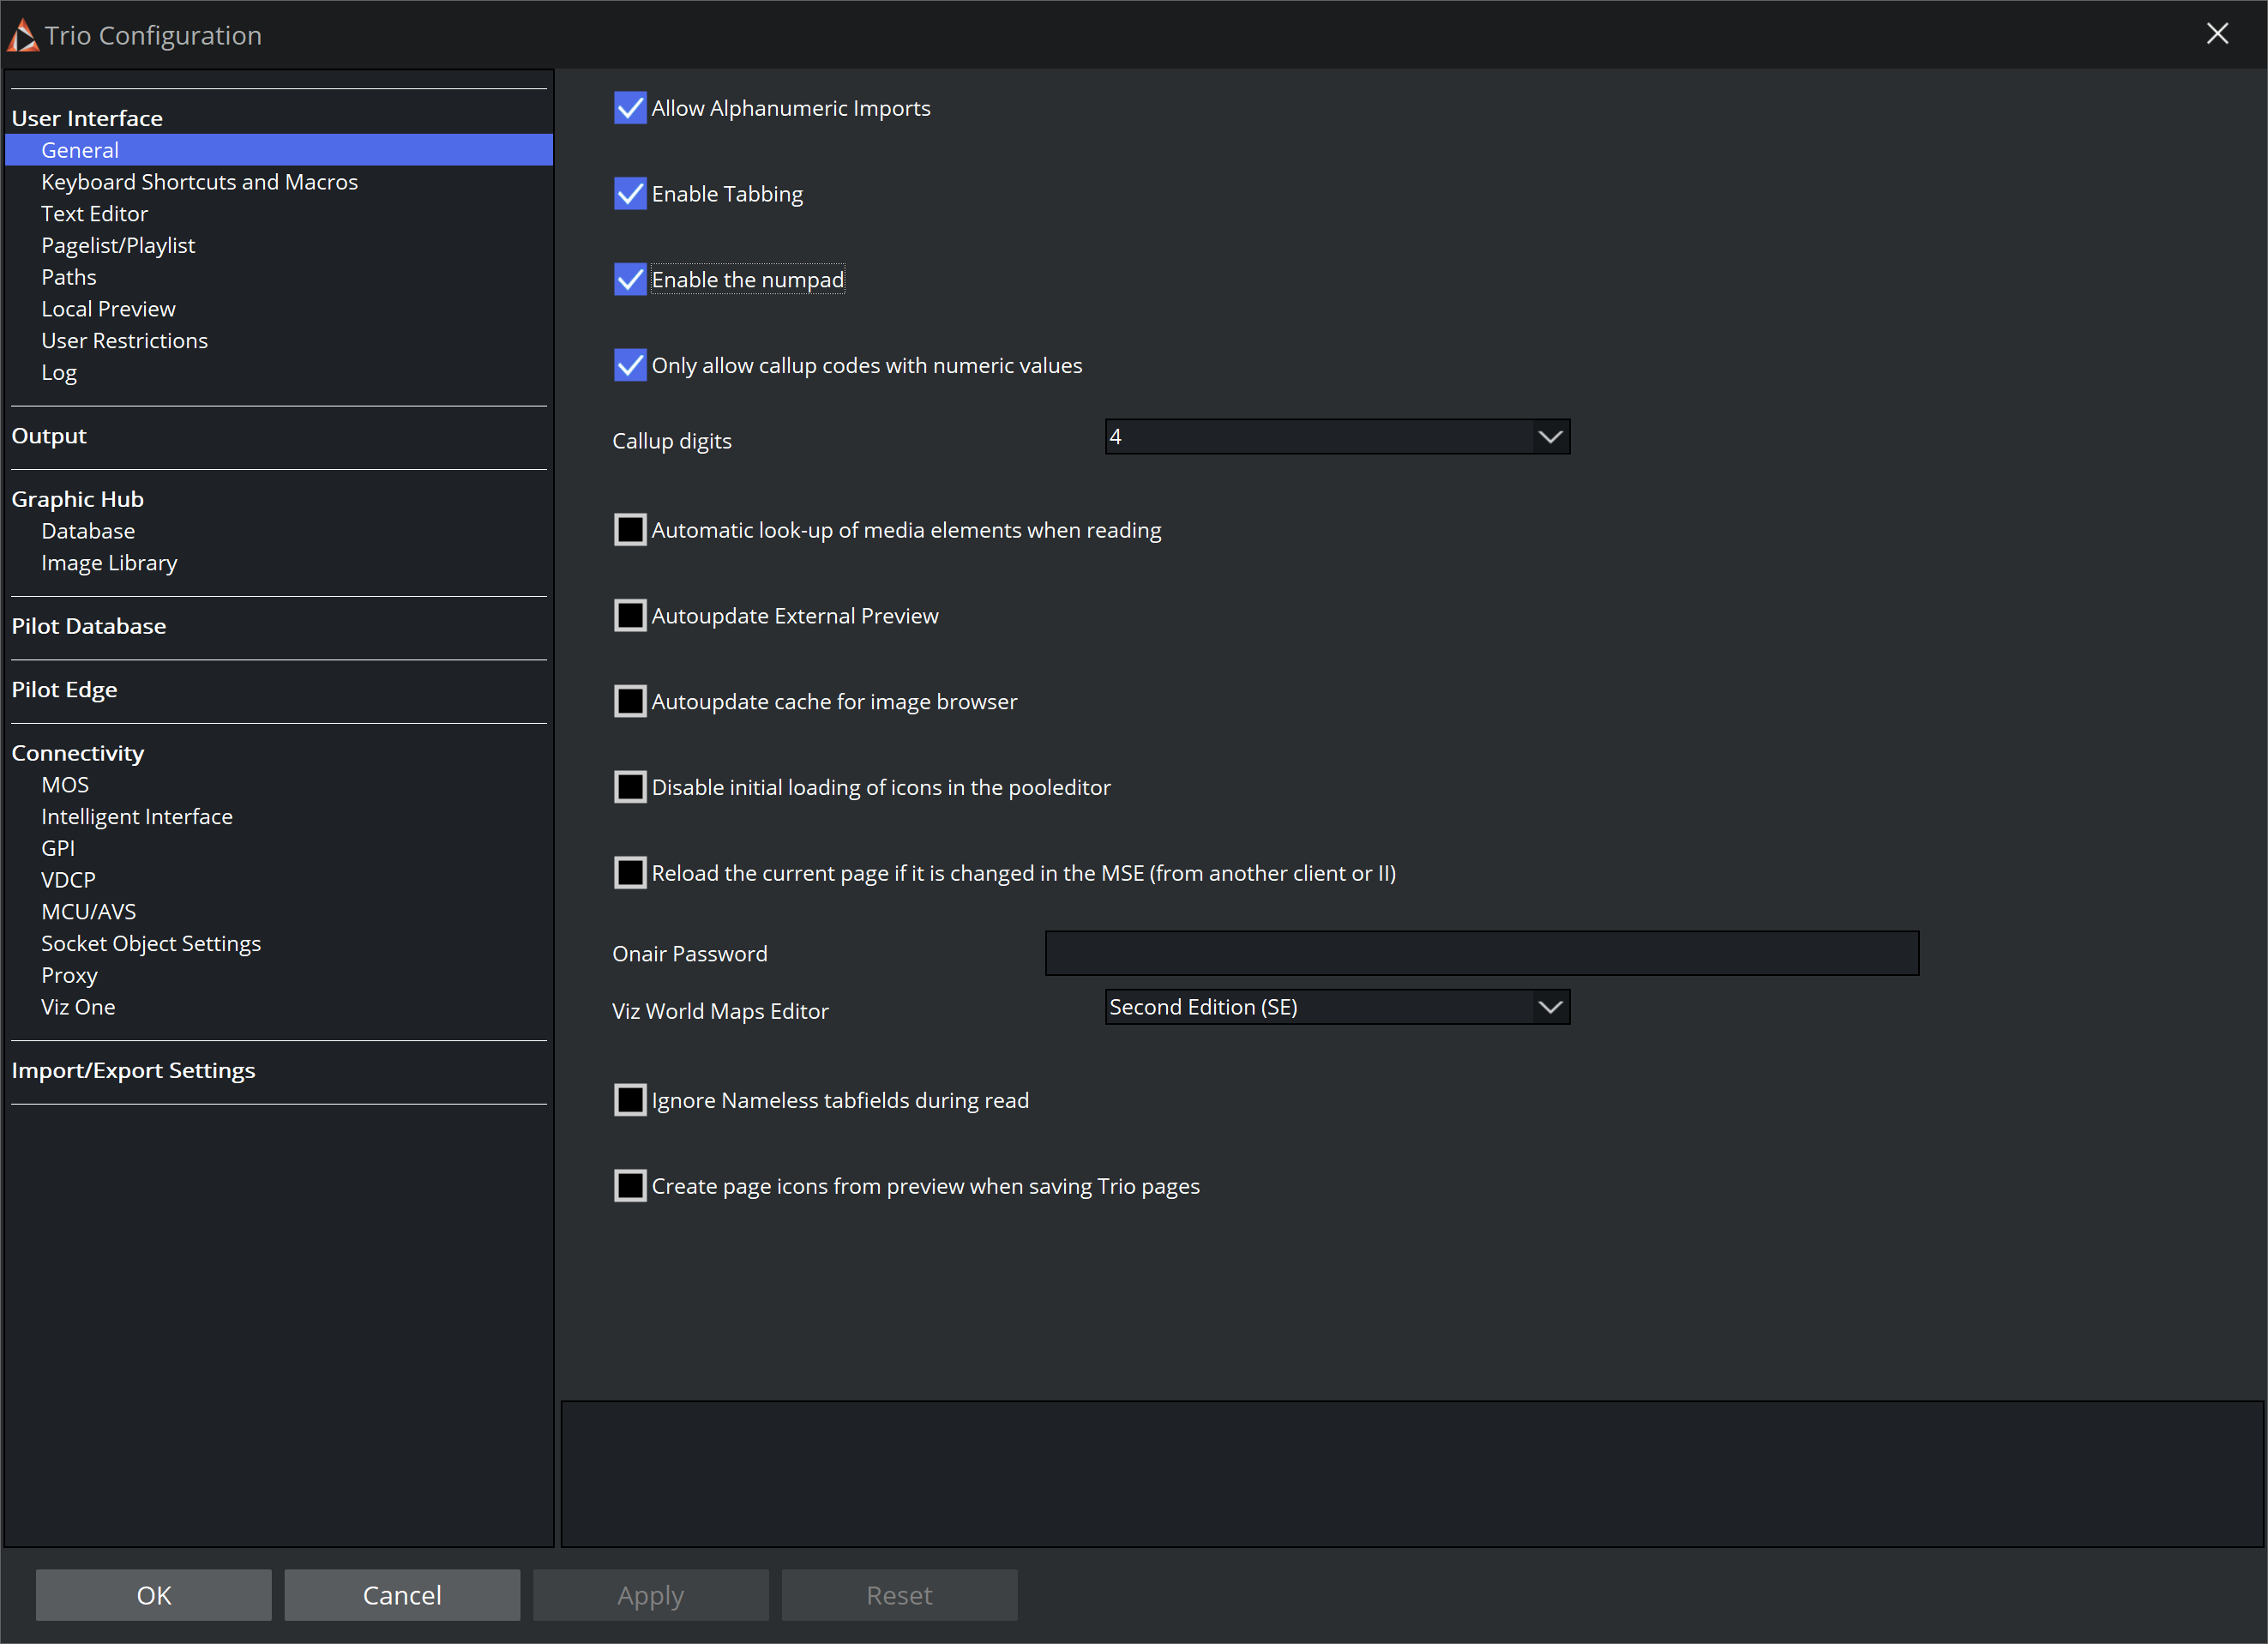The width and height of the screenshot is (2268, 1644).
Task: Check Autoupdate External Preview
Action: [x=630, y=616]
